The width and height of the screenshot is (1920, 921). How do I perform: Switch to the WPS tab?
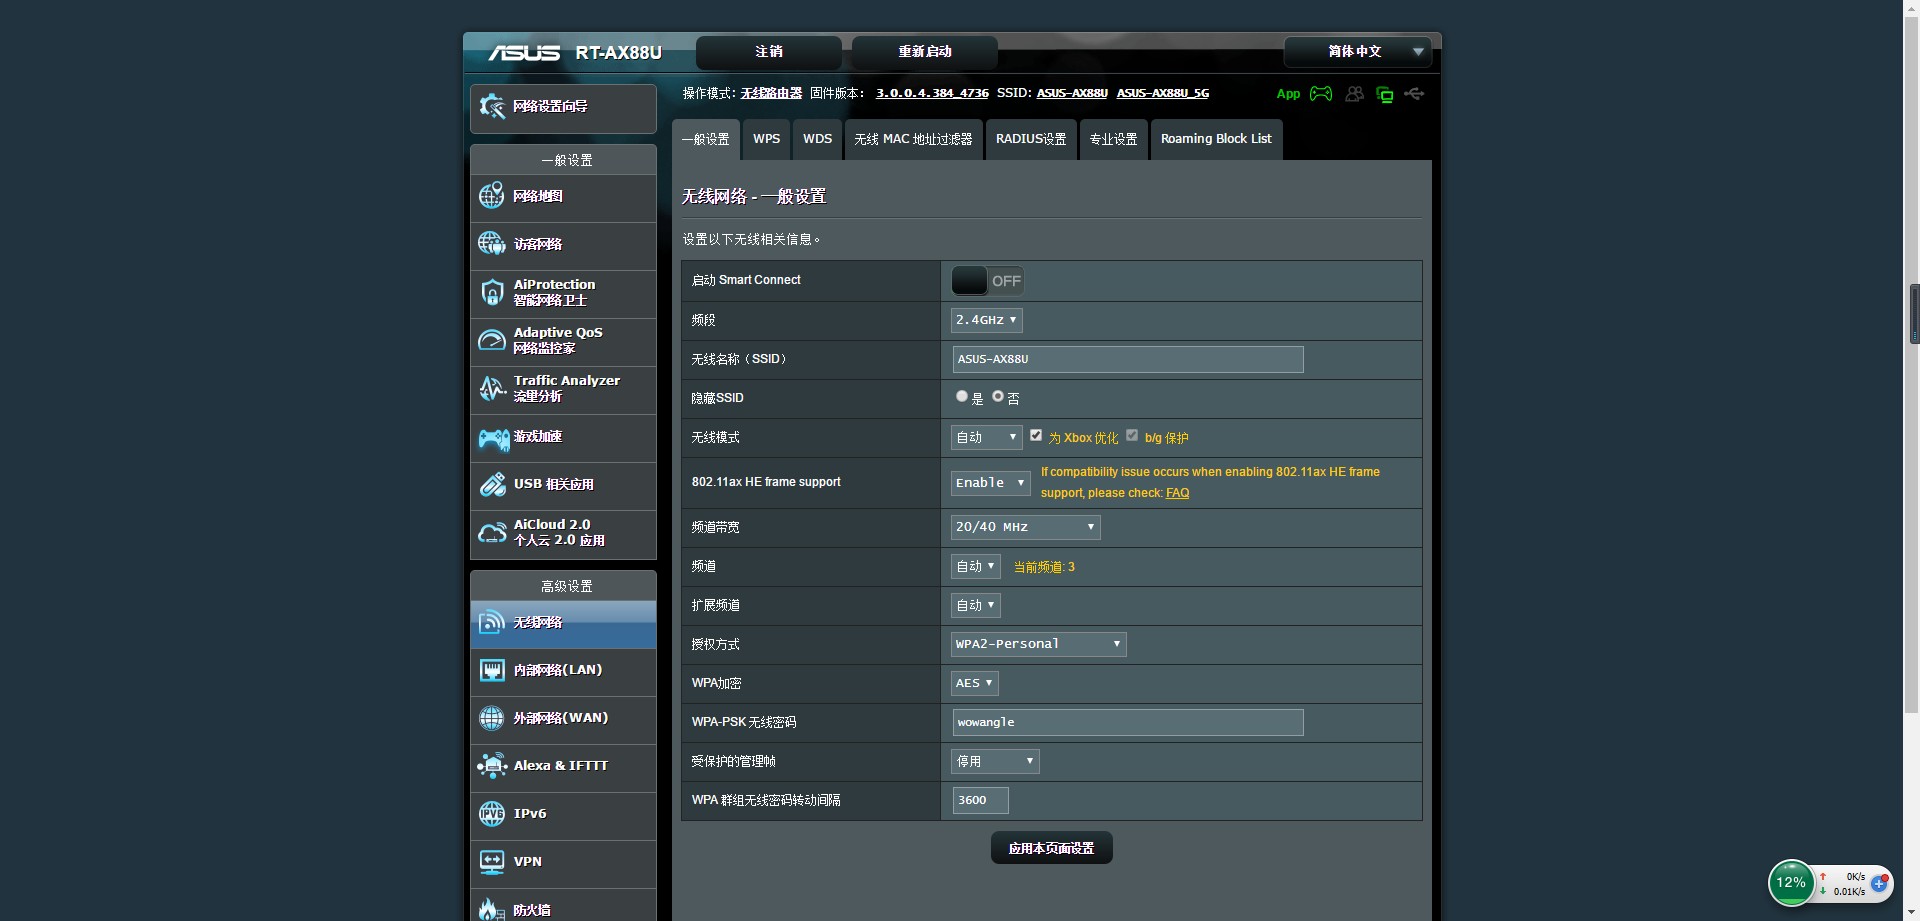[x=766, y=139]
